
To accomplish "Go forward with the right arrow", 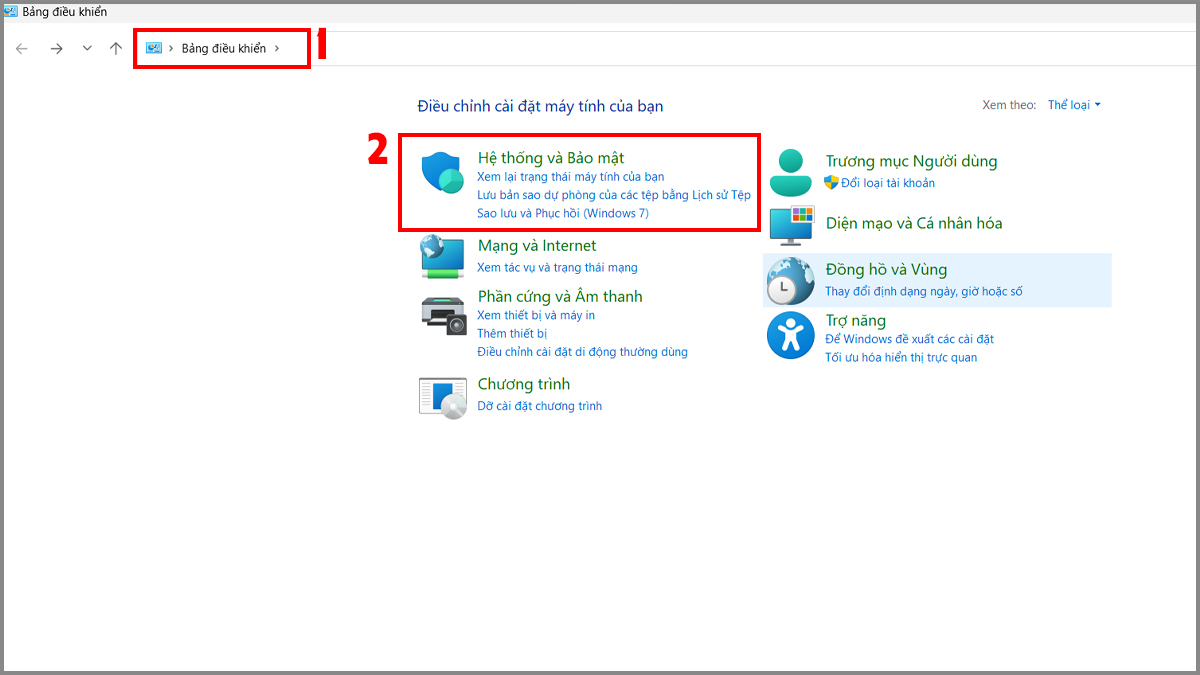I will 56,48.
